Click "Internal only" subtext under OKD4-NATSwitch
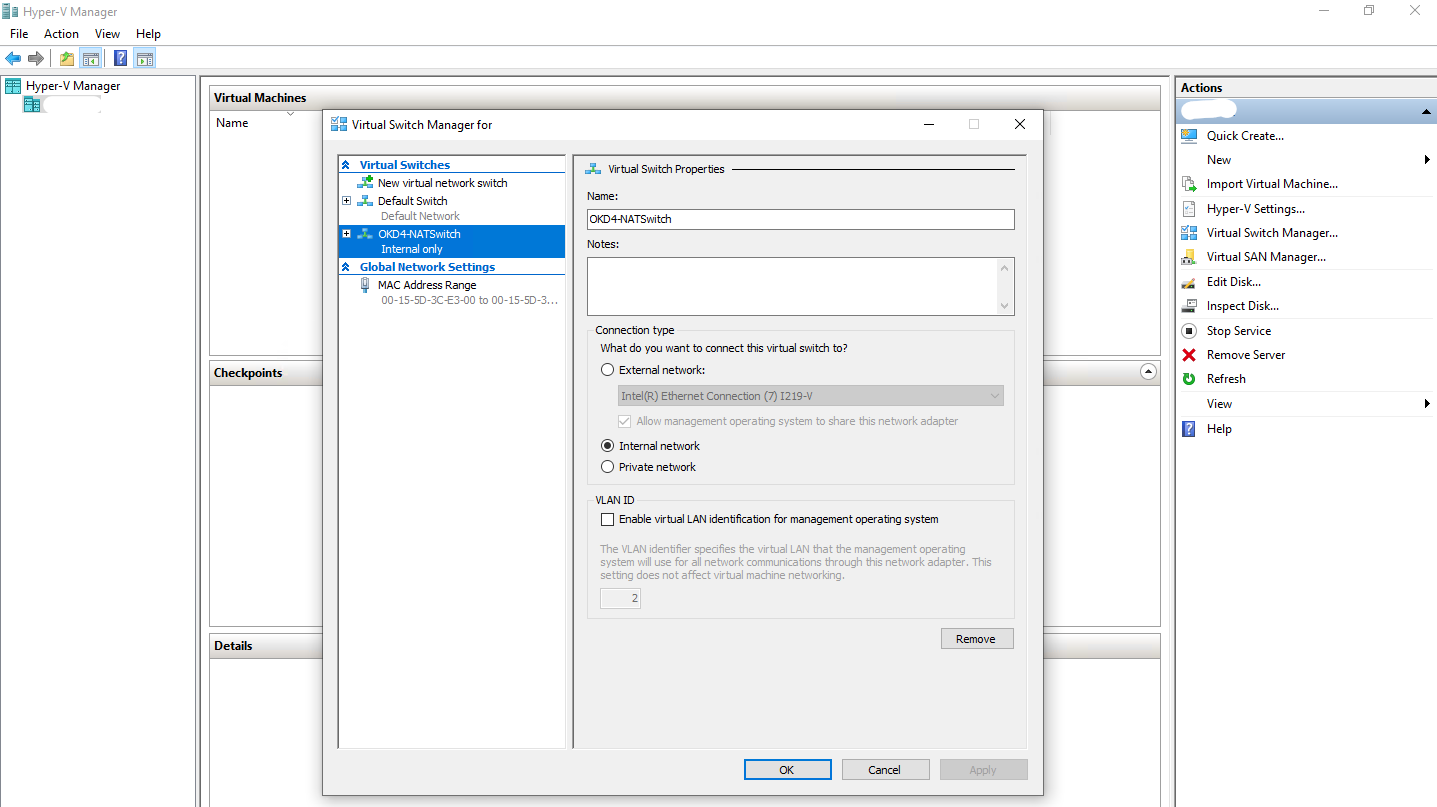 [x=412, y=249]
